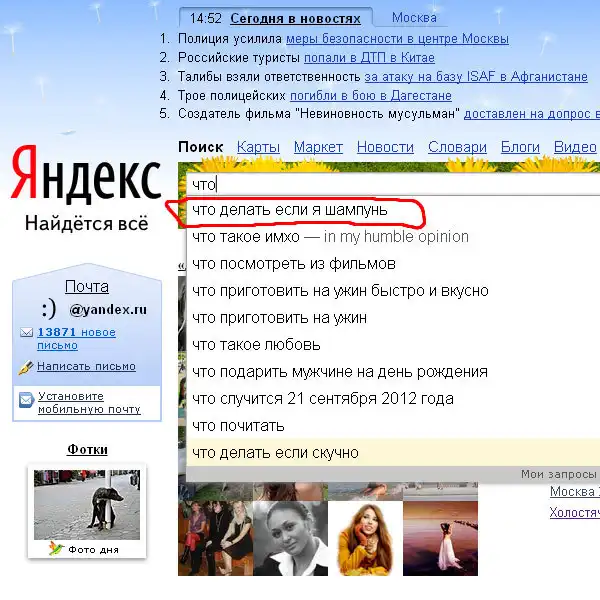The image size is (600, 600).
Task: Click the envelope icon next to new mail
Action: pyautogui.click(x=26, y=333)
